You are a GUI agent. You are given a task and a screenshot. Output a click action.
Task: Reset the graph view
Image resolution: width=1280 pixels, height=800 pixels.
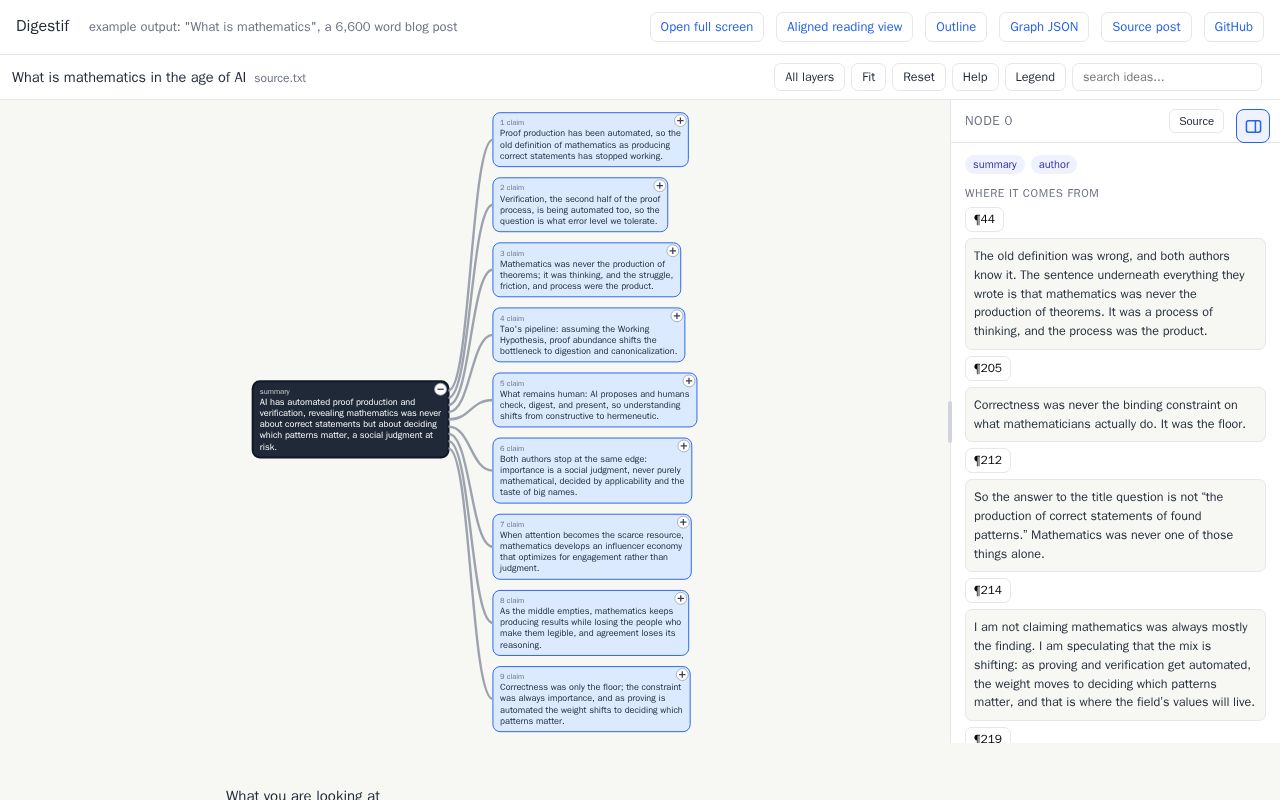[918, 77]
